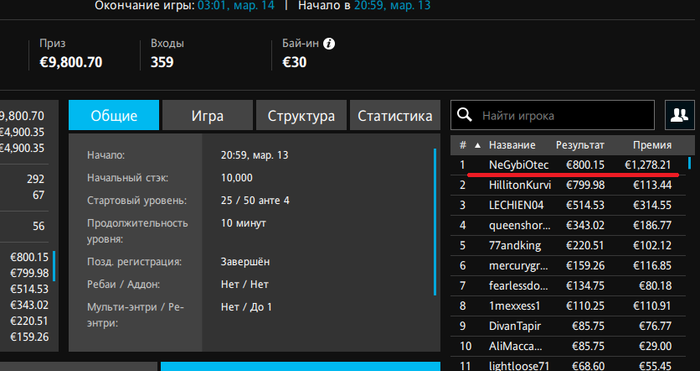Click the details panel blue scrollbar
The width and height of the screenshot is (700, 371).
coord(435,222)
